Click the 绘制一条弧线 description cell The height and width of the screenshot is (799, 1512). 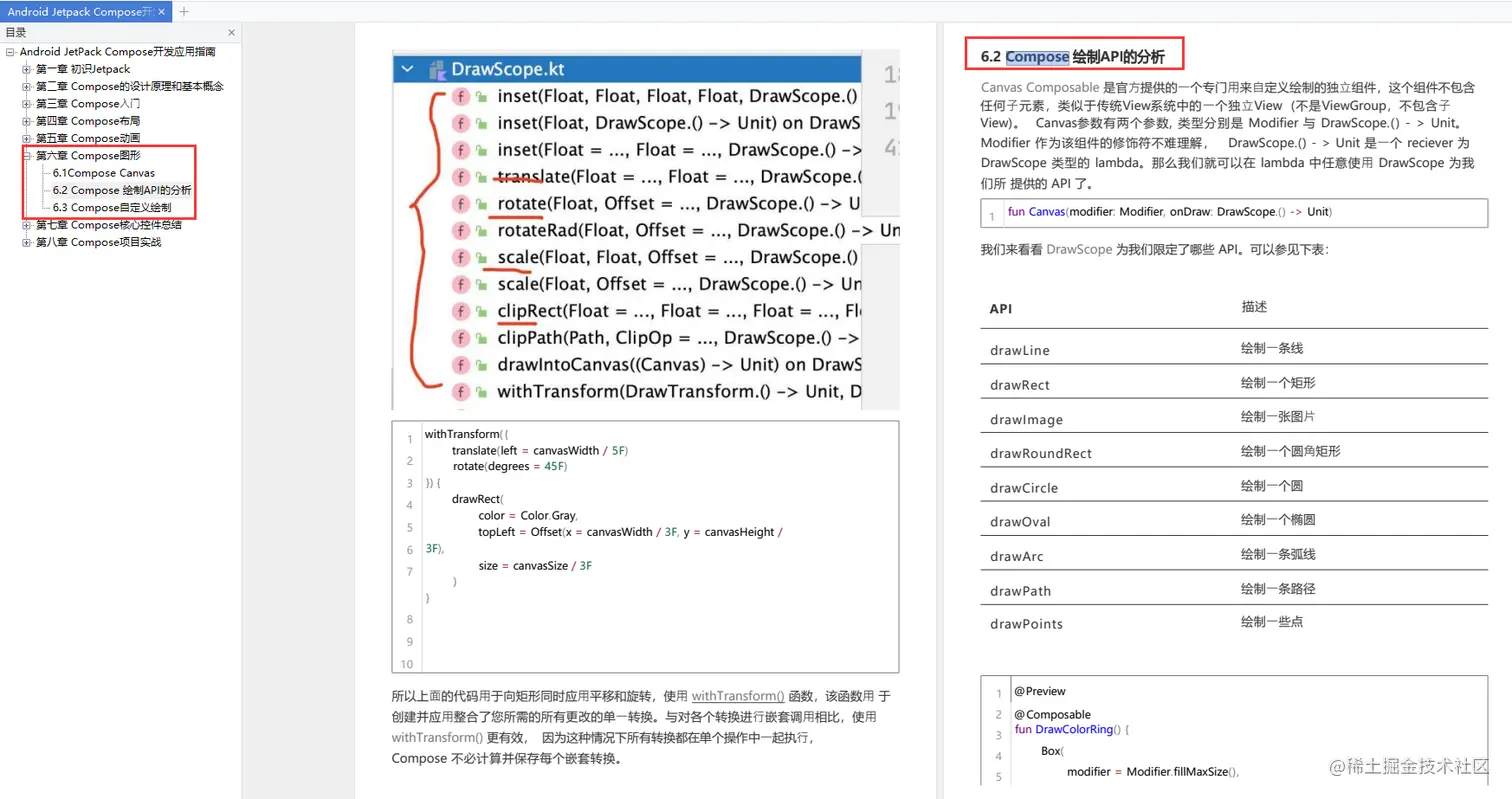(x=1278, y=554)
